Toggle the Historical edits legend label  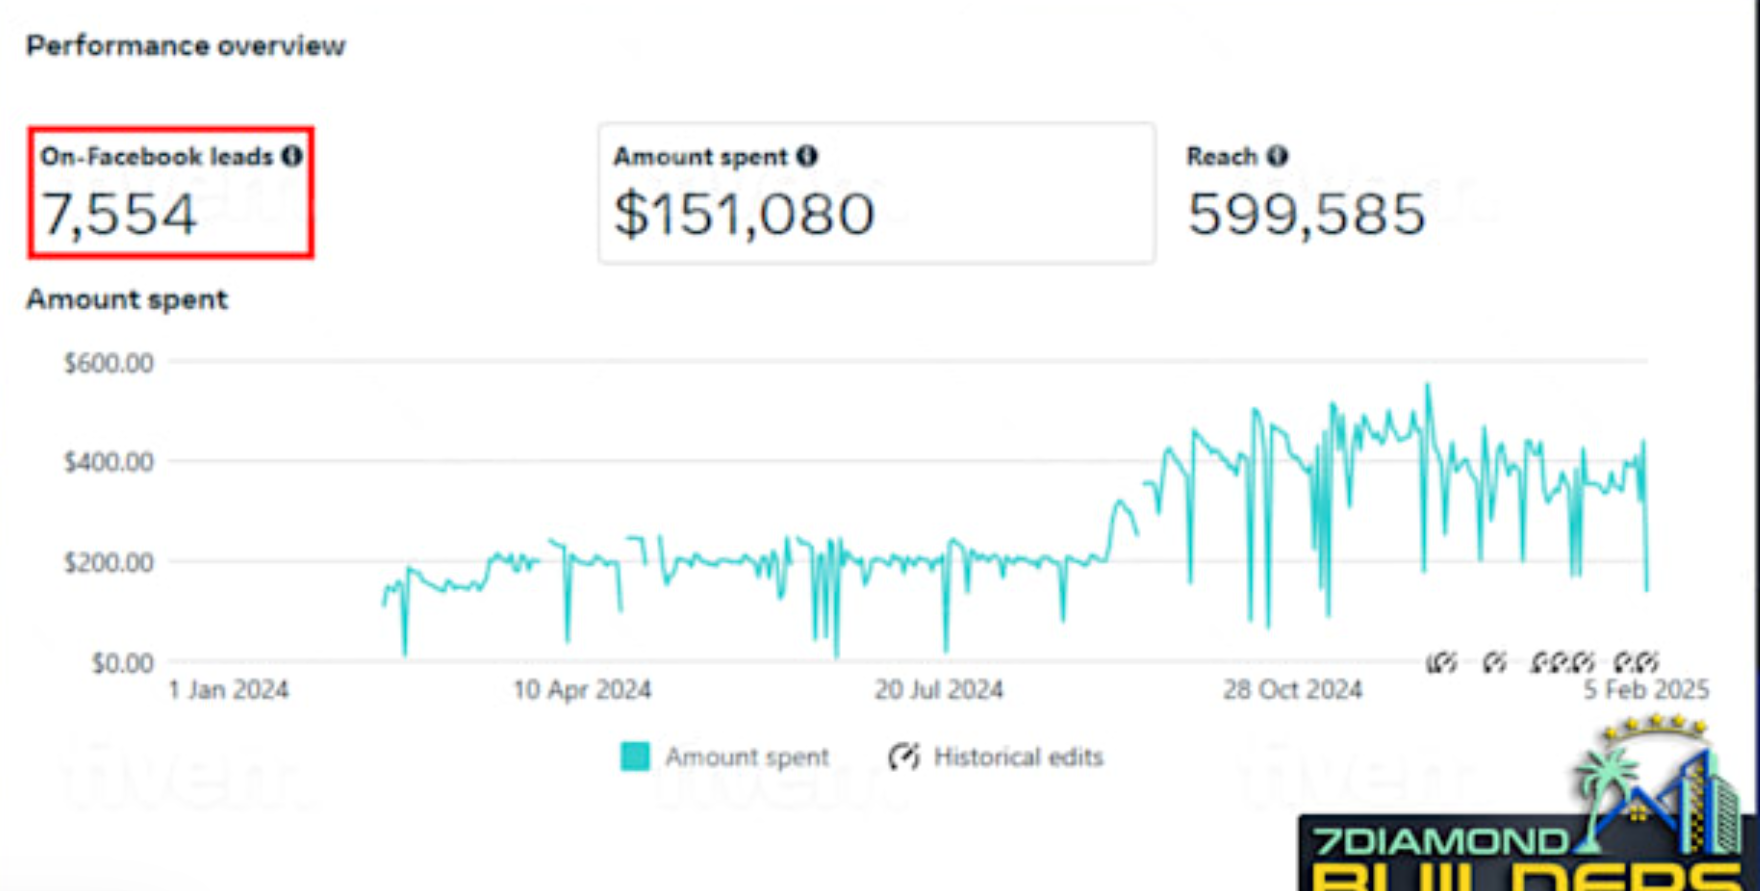coord(1018,757)
